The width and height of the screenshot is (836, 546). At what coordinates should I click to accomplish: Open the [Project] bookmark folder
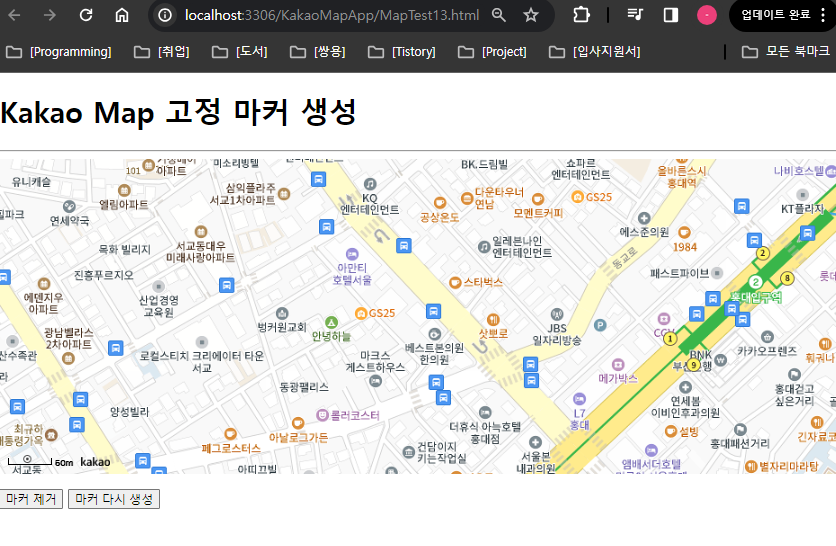(x=492, y=52)
